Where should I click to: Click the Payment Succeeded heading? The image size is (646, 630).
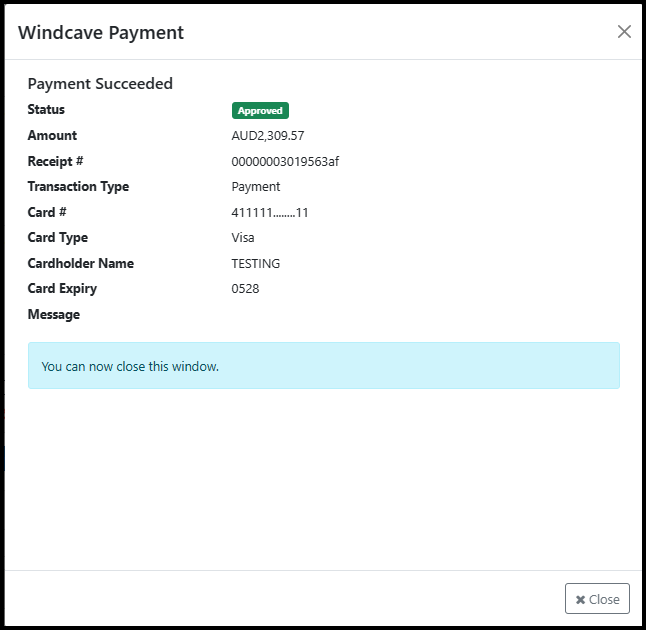tap(100, 84)
